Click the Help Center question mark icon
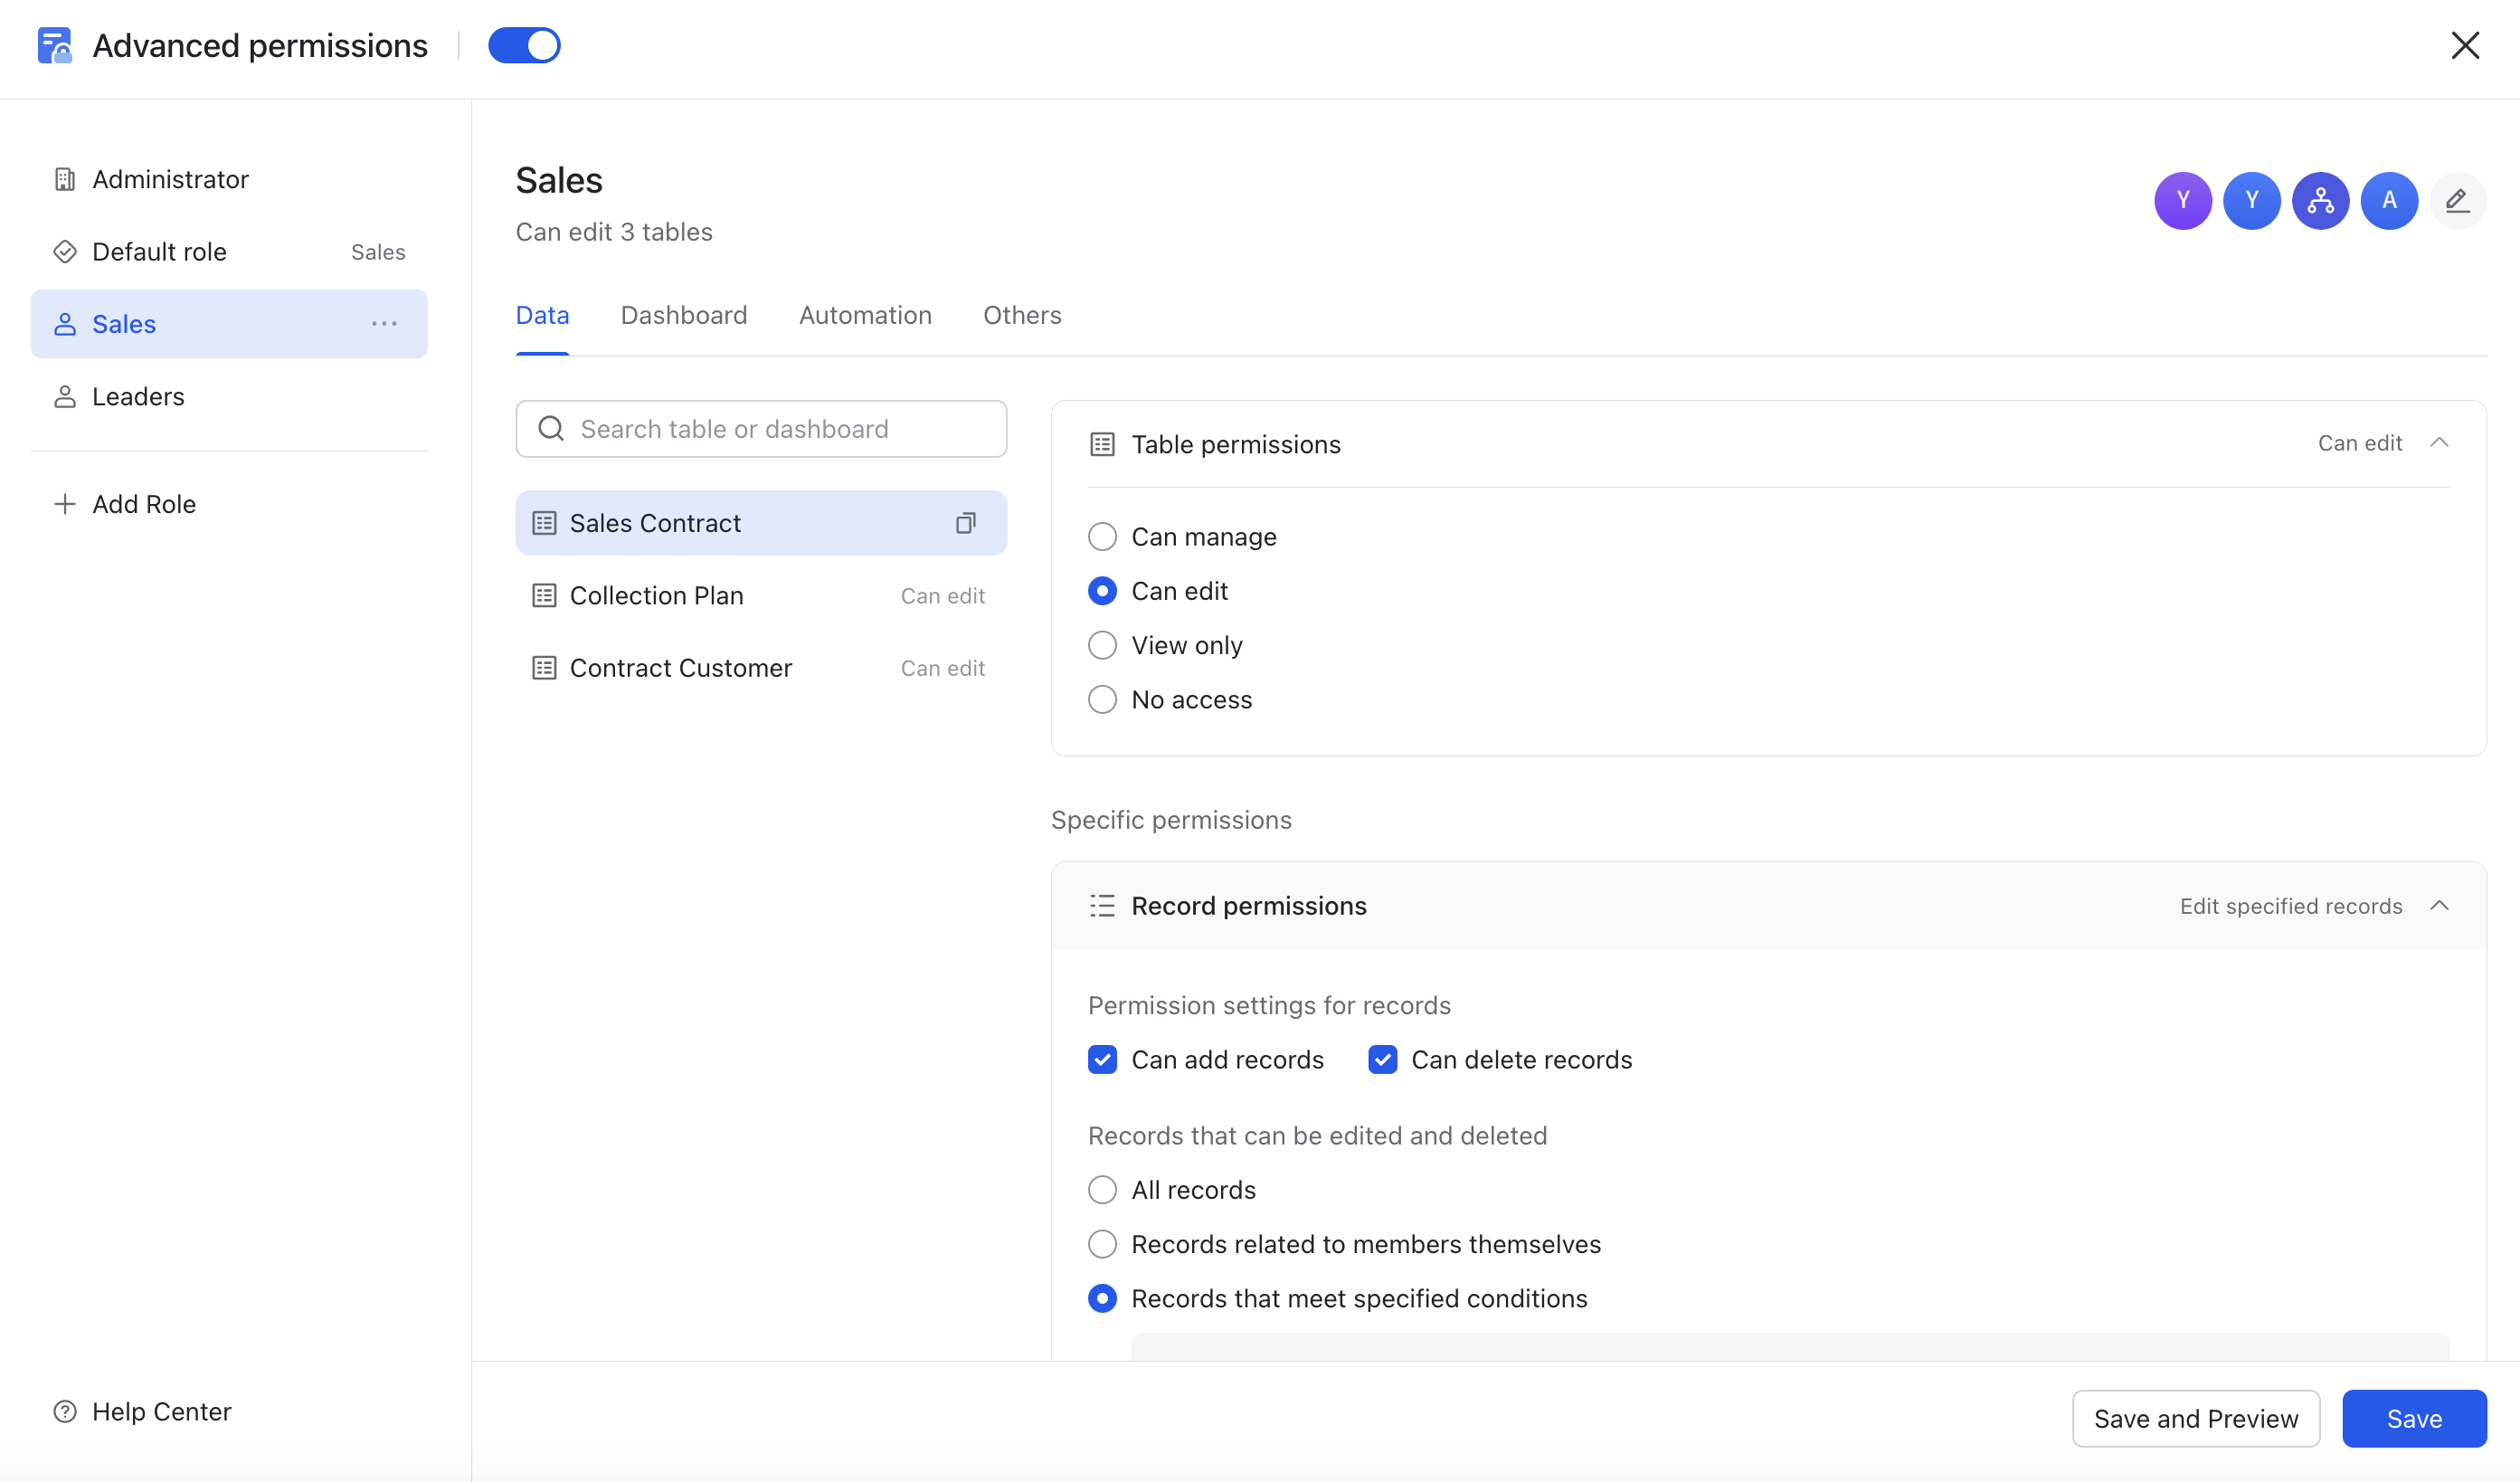The image size is (2520, 1482). click(x=65, y=1411)
